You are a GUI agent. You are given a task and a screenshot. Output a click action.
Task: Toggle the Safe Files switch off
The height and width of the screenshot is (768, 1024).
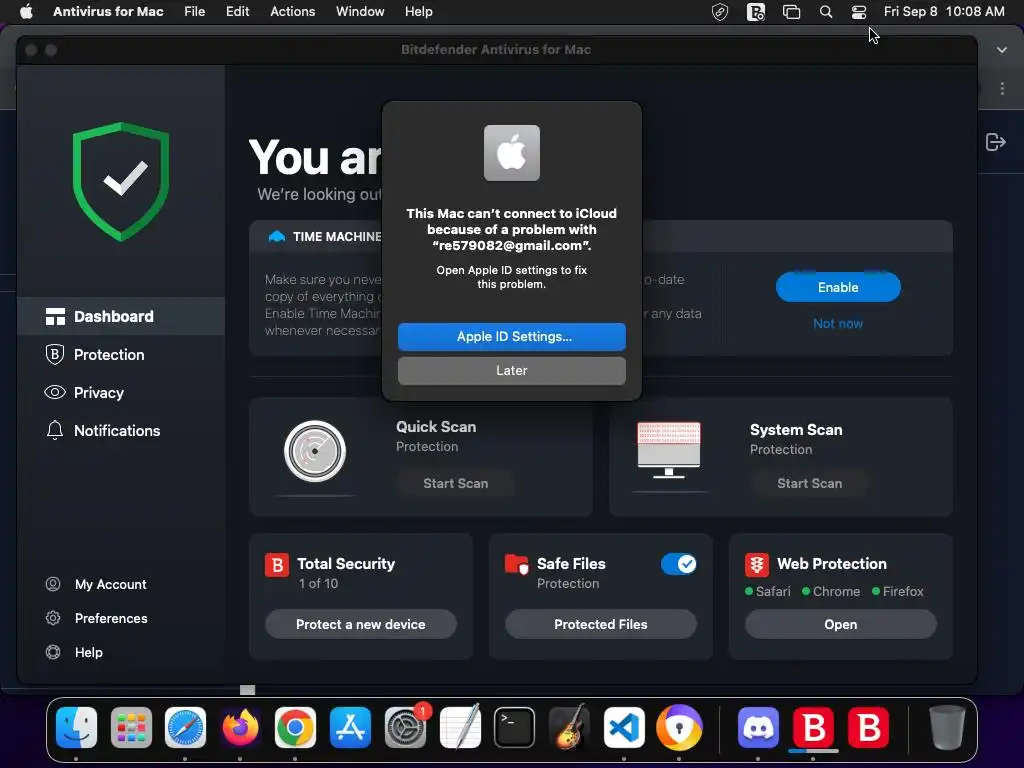point(679,564)
